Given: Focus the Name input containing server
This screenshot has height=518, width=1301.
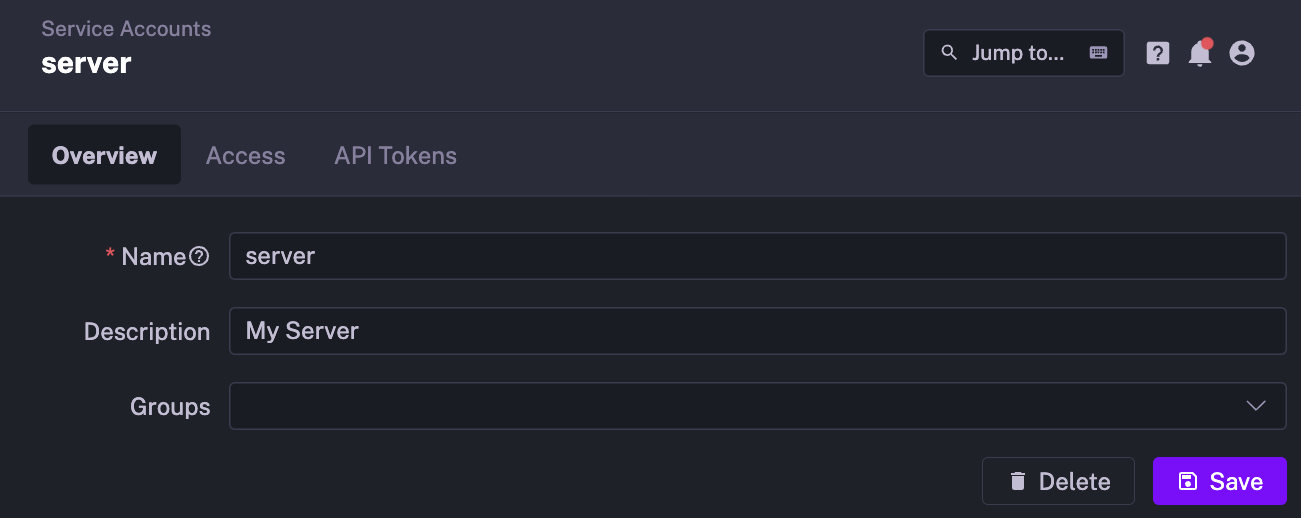Looking at the screenshot, I should [x=756, y=256].
